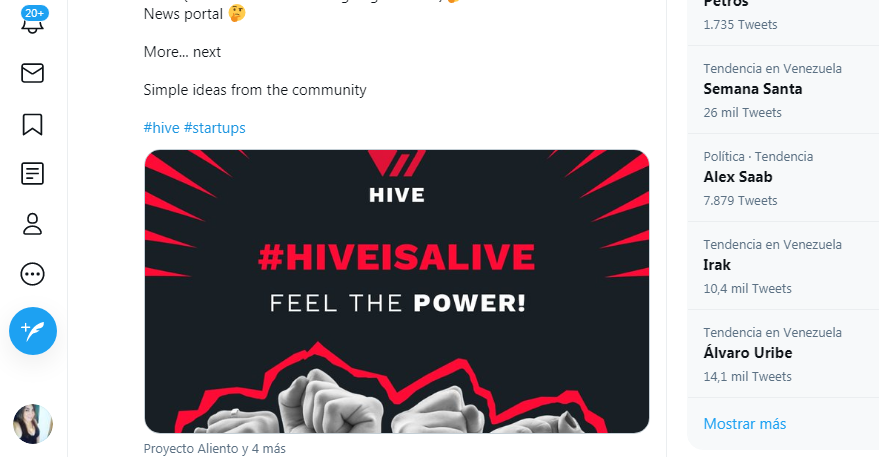The width and height of the screenshot is (879, 457).
Task: Open the #startups hashtag link
Action: [x=215, y=128]
